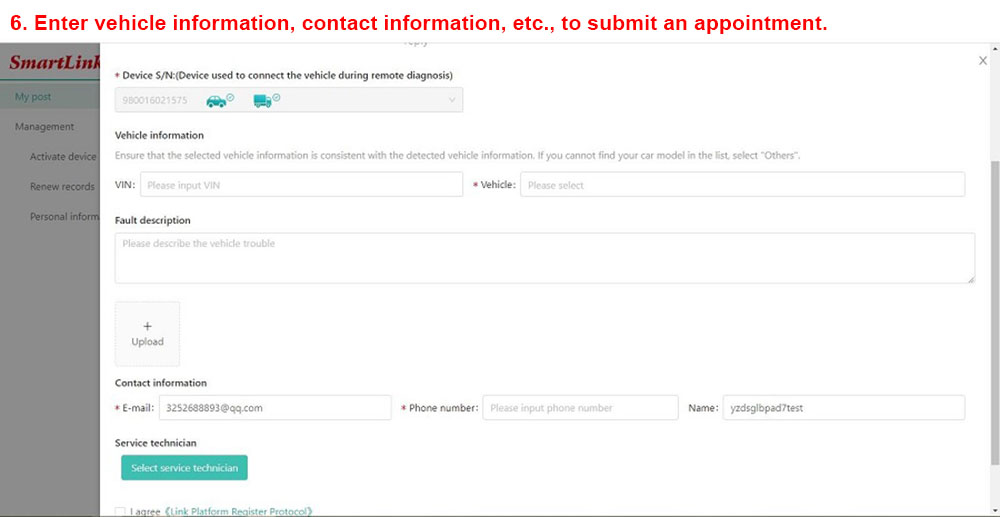Viewport: 1000px width, 517px height.
Task: Click into the Fault description text area
Action: point(545,258)
